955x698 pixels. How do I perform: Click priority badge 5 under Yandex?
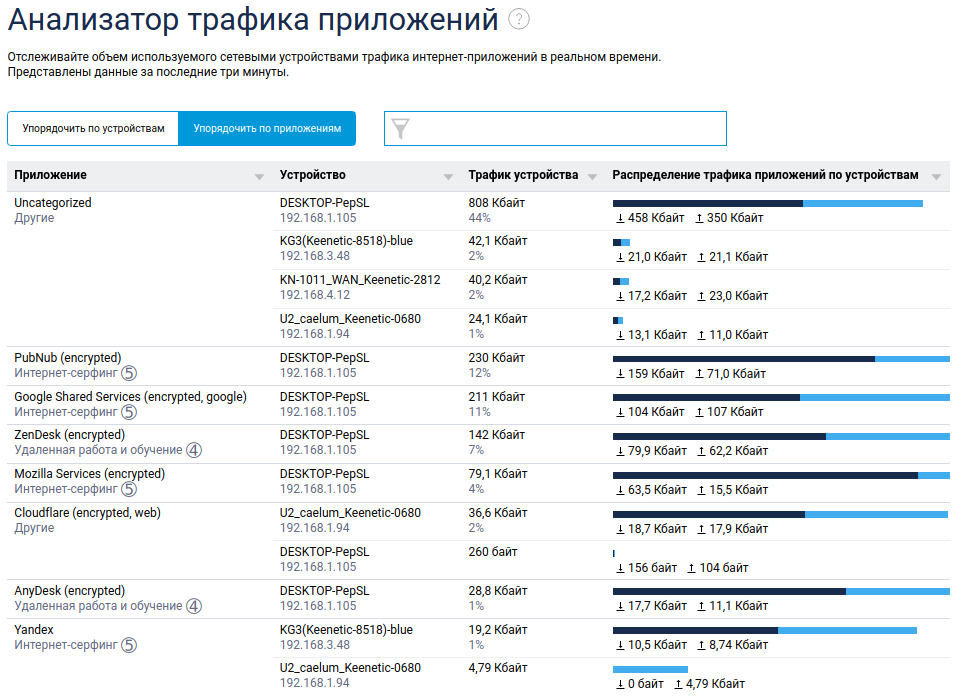129,645
